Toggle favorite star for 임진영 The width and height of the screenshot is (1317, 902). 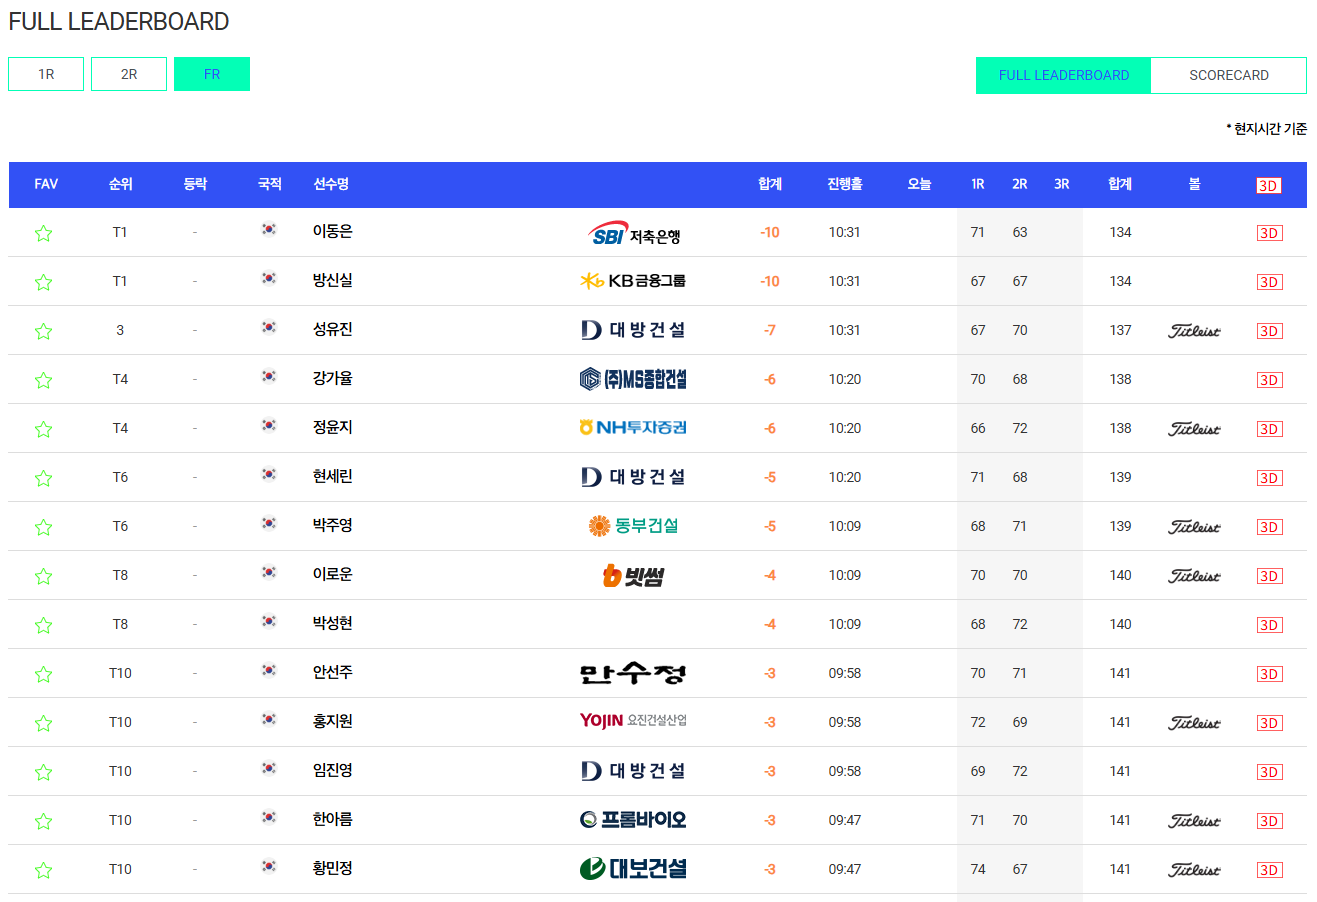(43, 772)
